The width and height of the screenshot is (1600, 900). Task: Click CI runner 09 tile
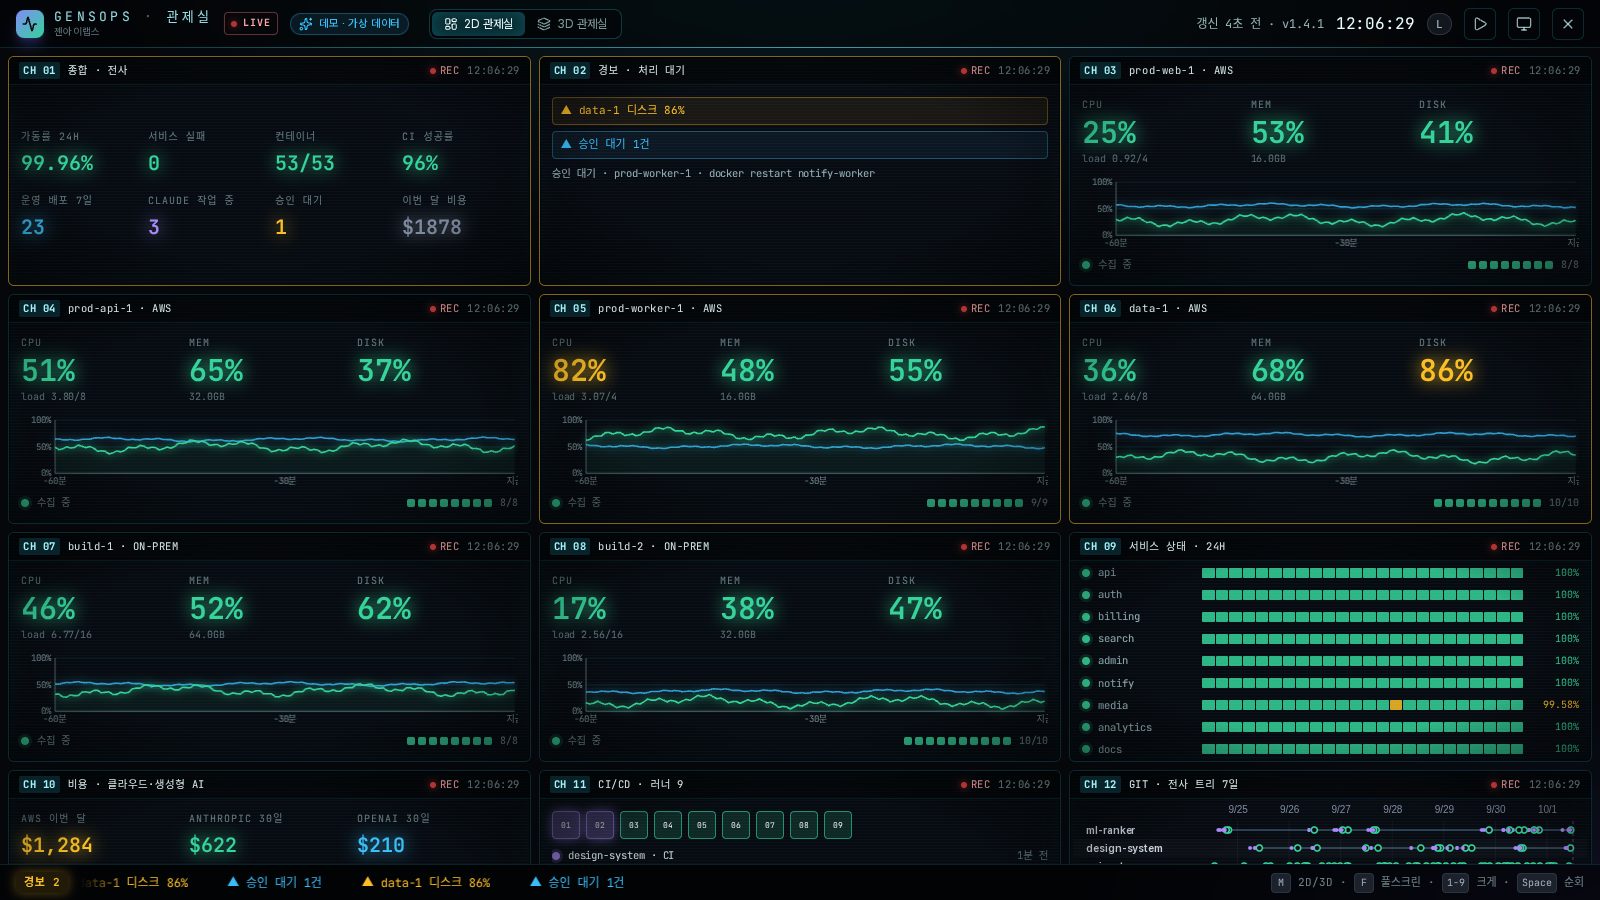838,825
